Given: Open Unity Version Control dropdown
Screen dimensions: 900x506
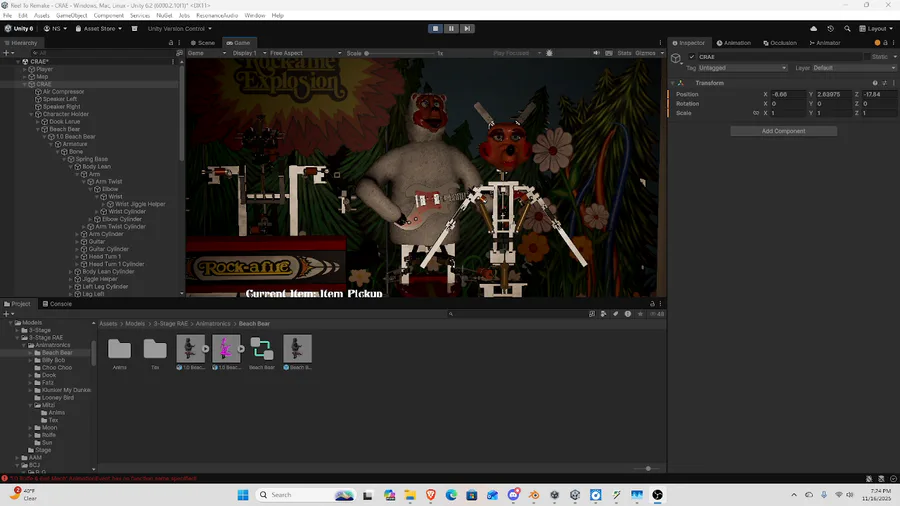Looking at the screenshot, I should pyautogui.click(x=180, y=29).
